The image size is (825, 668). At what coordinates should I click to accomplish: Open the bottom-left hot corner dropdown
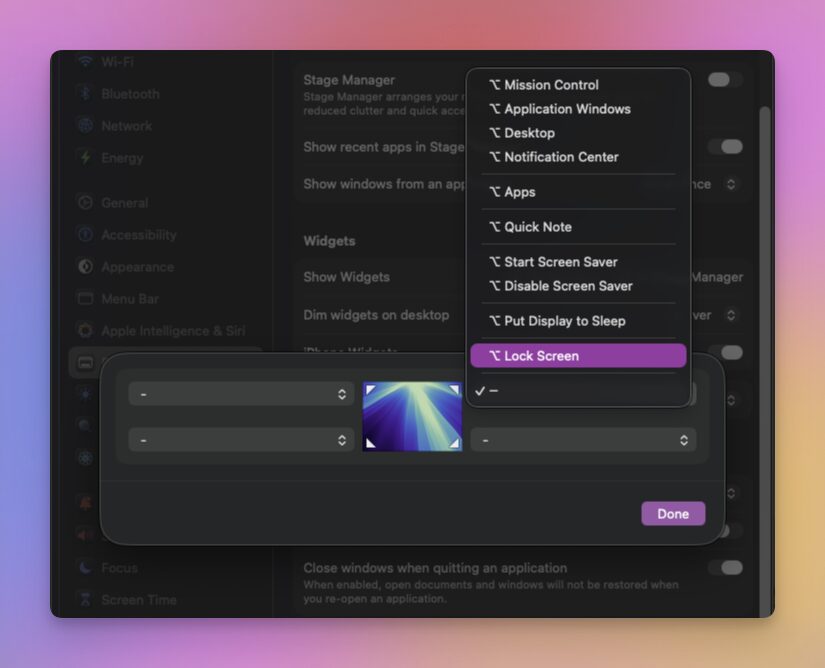coord(241,440)
